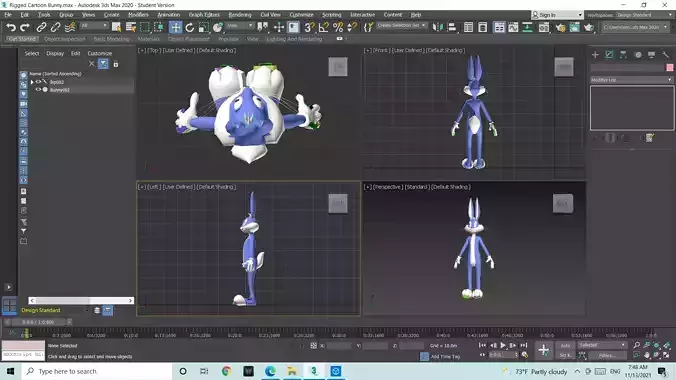This screenshot has width=676, height=380.
Task: Click Rectangular Selection Region icon
Action: [145, 28]
